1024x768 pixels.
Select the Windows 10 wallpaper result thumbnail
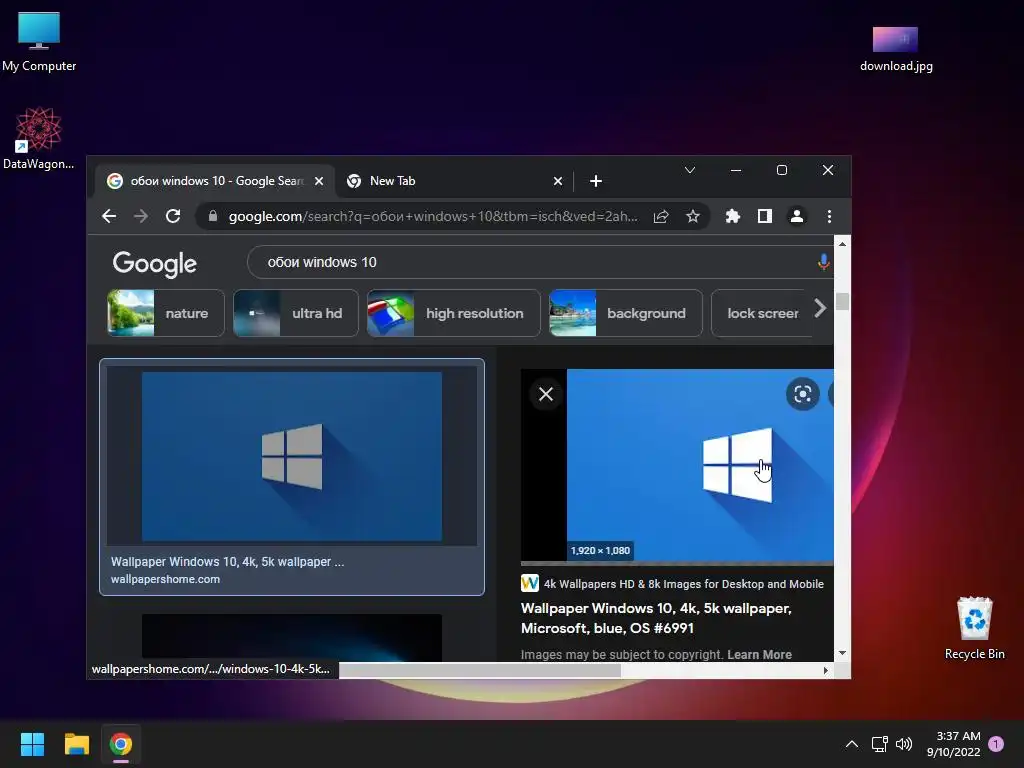tap(291, 456)
